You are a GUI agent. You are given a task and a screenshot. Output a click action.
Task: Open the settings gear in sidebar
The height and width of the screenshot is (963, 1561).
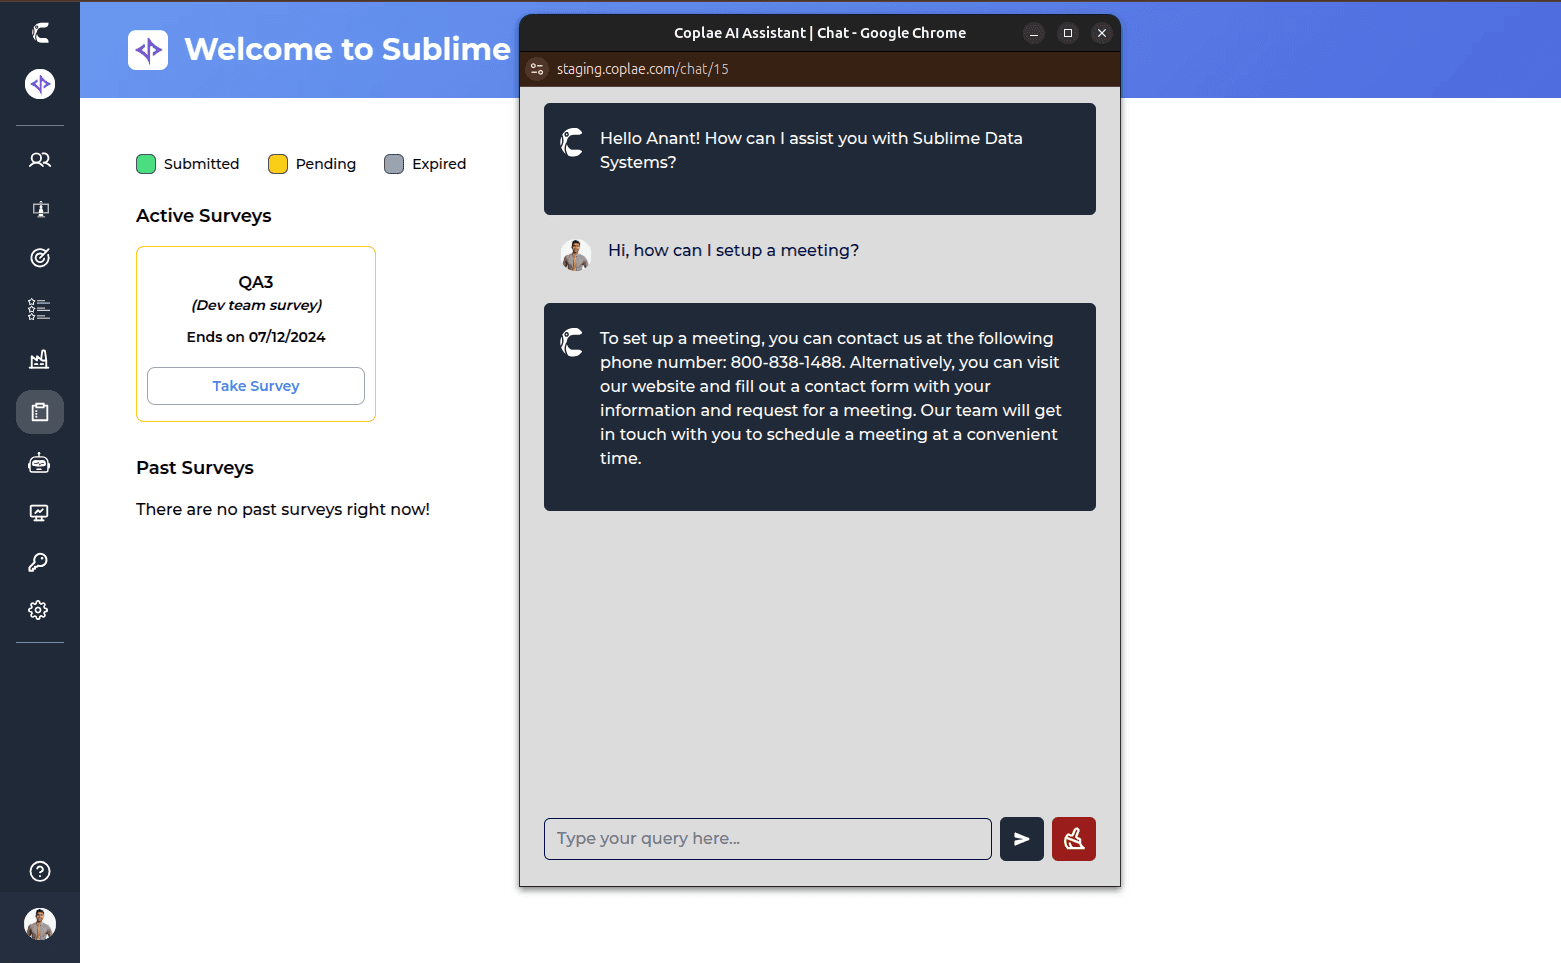coord(38,610)
